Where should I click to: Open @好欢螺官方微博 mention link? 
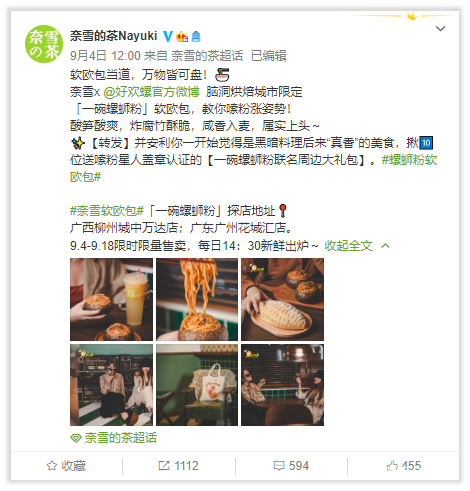pyautogui.click(x=151, y=92)
